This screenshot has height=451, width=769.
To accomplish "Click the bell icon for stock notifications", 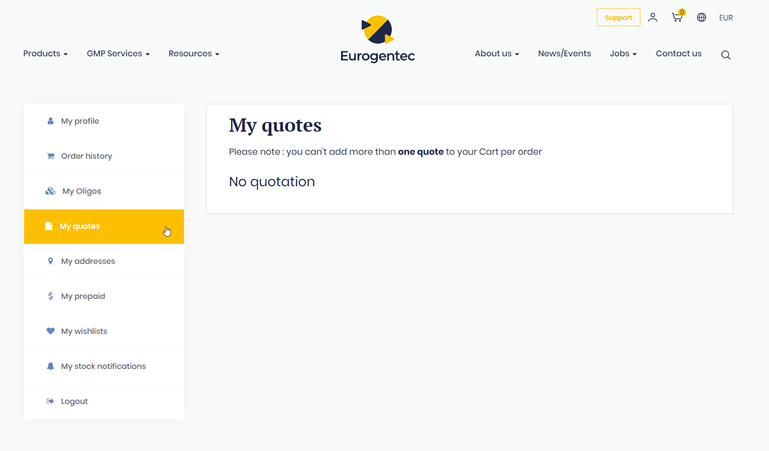I will pyautogui.click(x=51, y=366).
